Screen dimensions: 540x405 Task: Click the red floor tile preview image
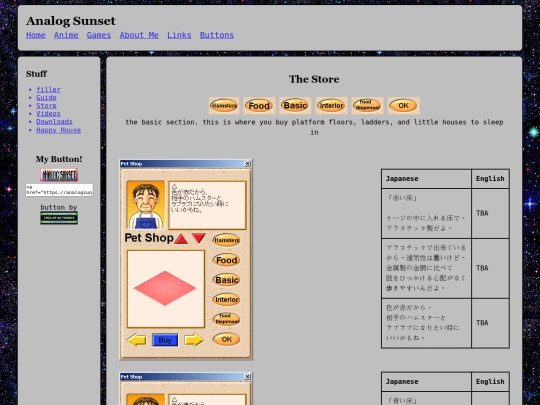point(166,289)
